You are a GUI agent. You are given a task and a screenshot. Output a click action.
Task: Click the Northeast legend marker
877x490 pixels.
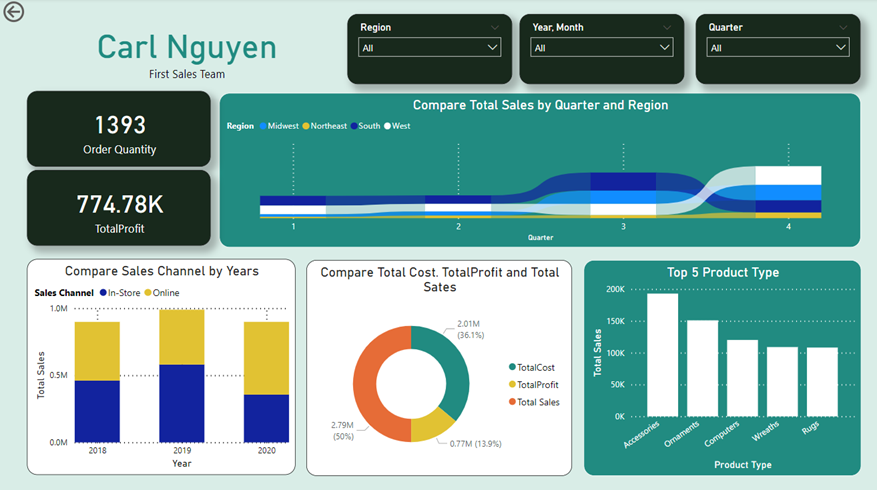pos(306,126)
